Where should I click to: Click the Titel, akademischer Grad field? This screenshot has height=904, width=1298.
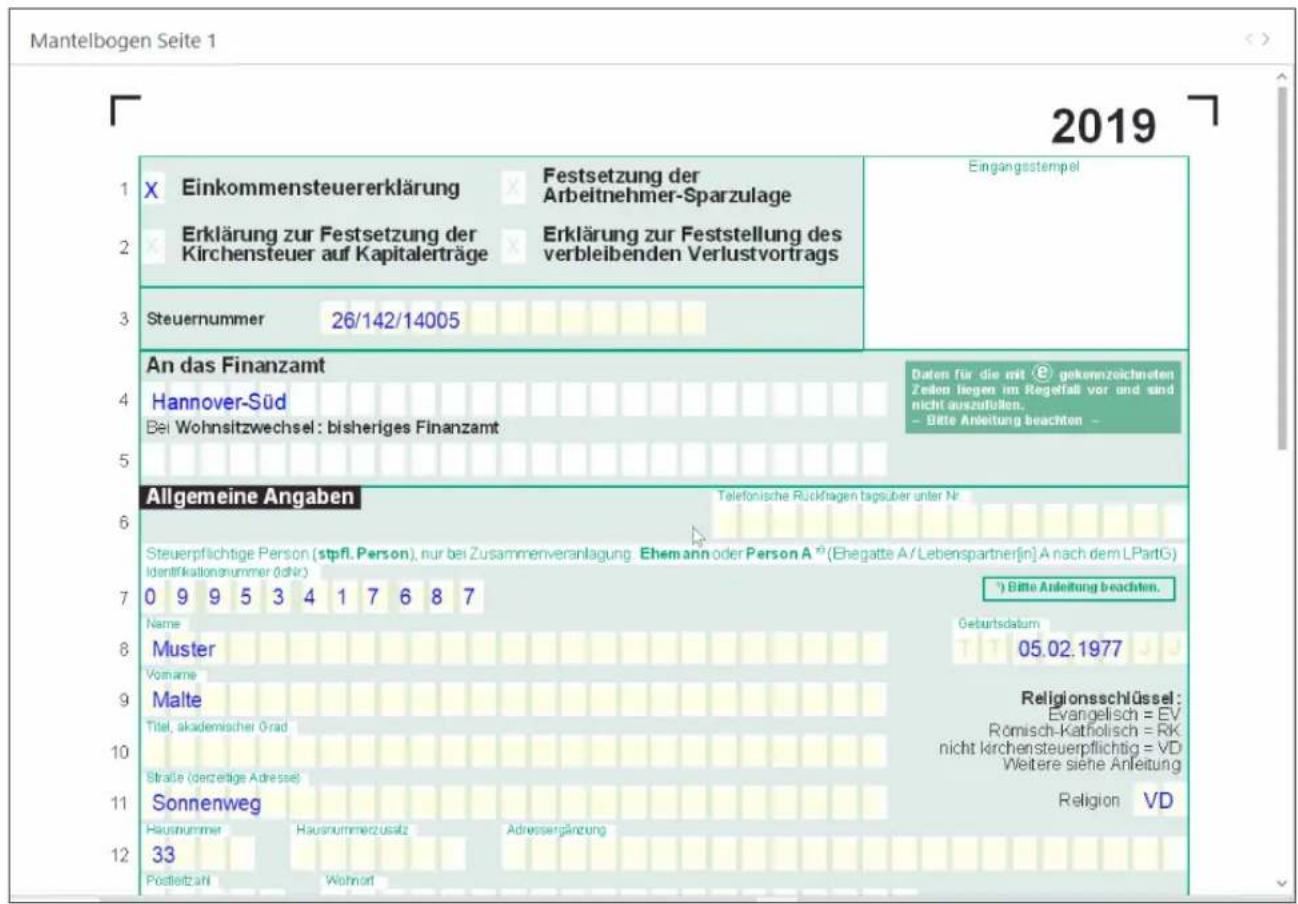point(514,750)
